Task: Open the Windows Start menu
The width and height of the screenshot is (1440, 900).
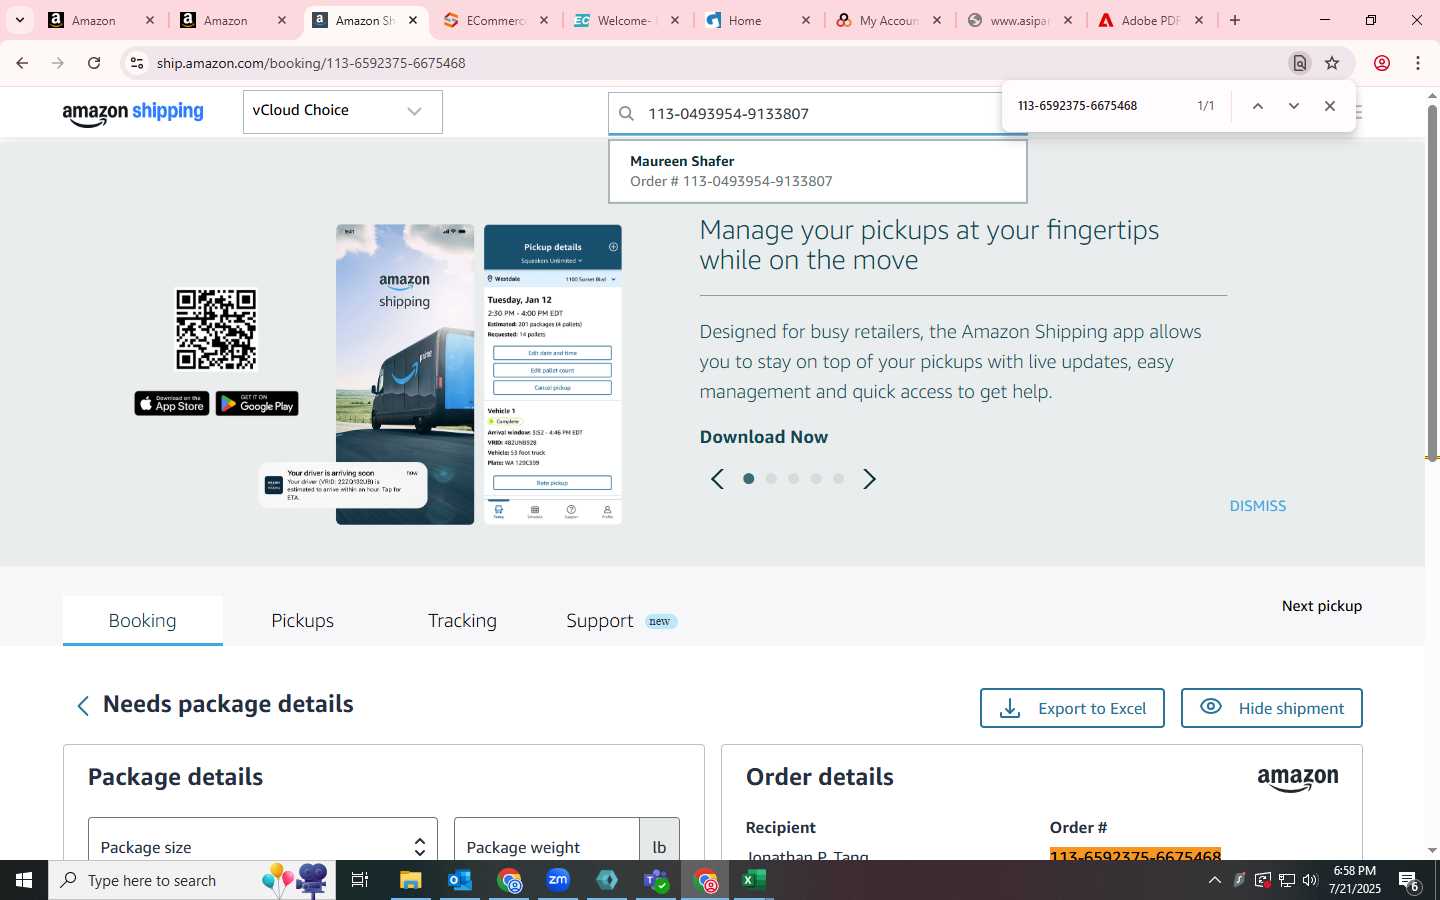Action: (24, 880)
